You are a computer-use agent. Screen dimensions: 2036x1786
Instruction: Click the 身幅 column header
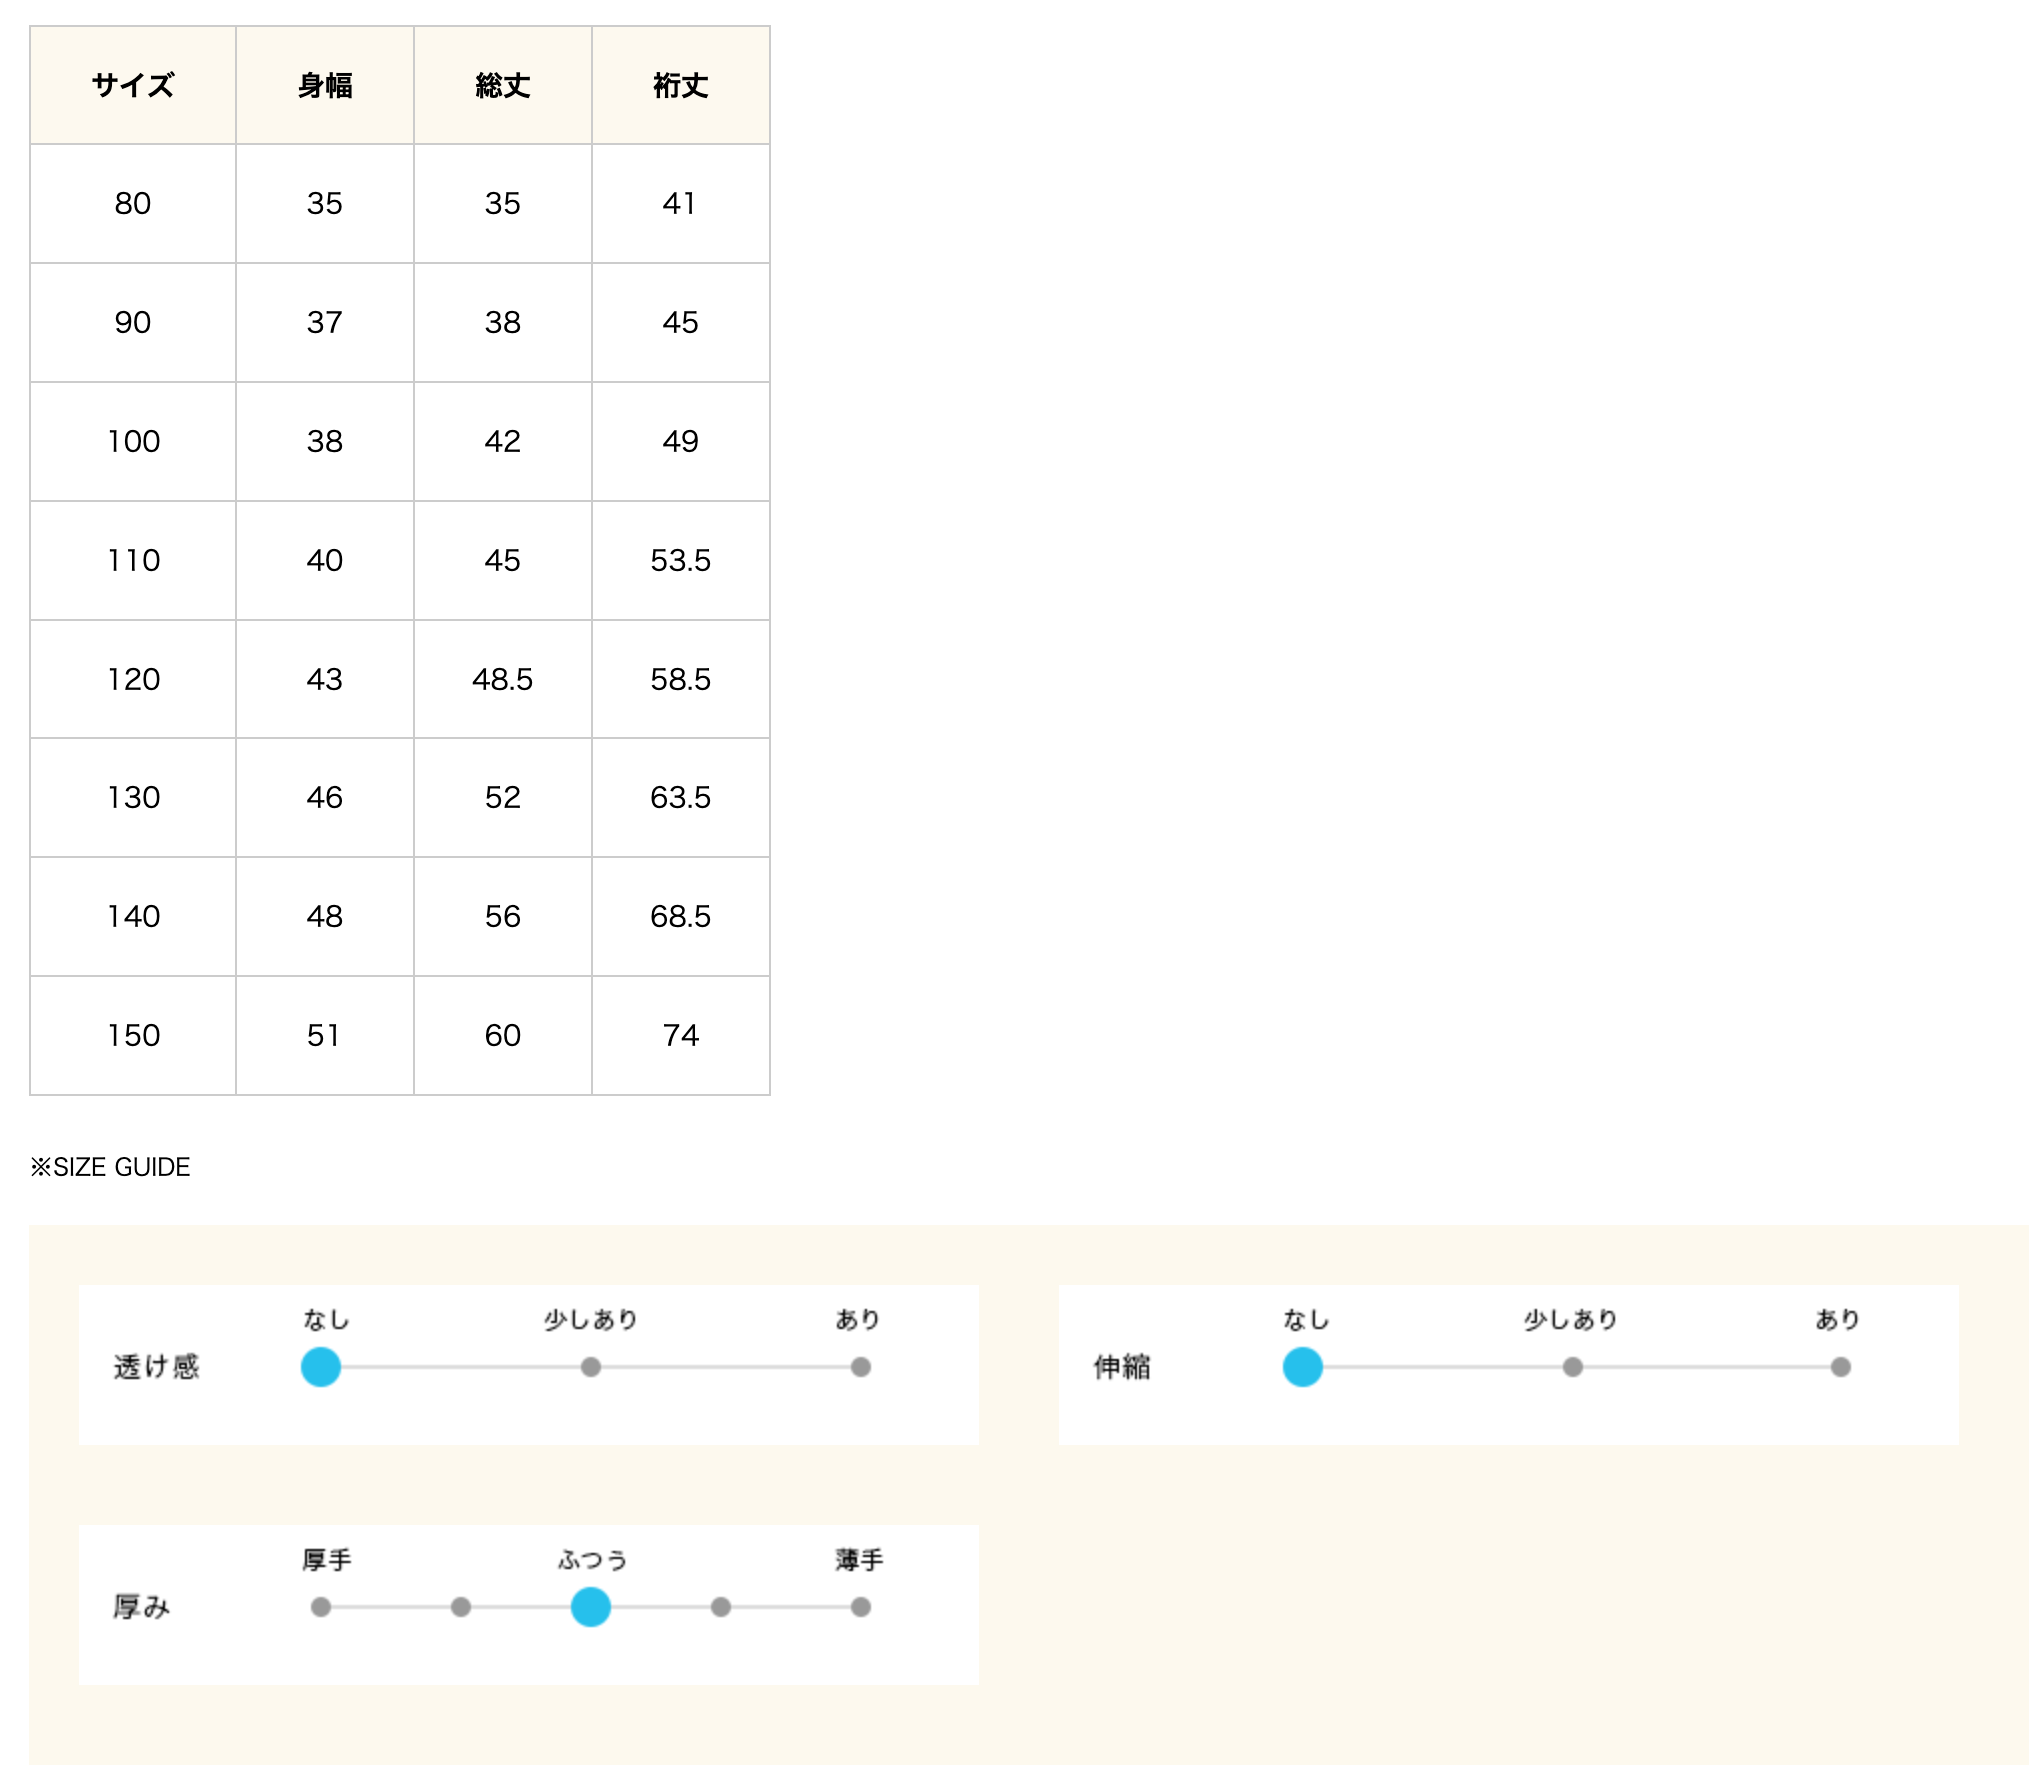point(325,86)
